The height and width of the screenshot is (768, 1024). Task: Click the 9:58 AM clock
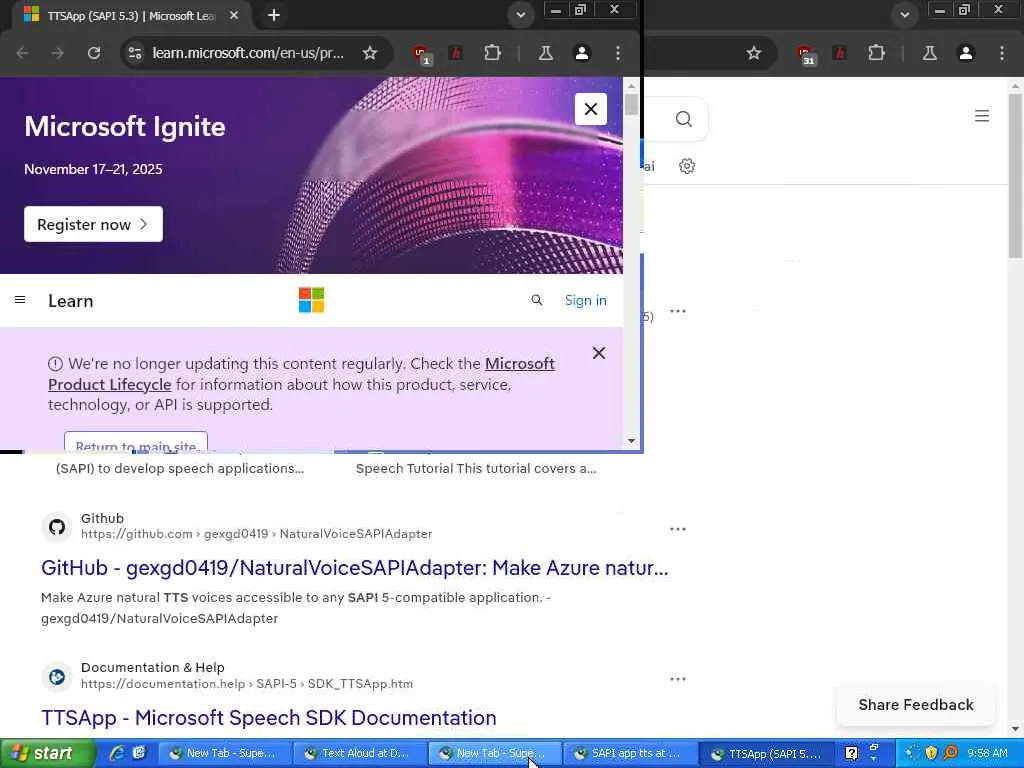(987, 753)
